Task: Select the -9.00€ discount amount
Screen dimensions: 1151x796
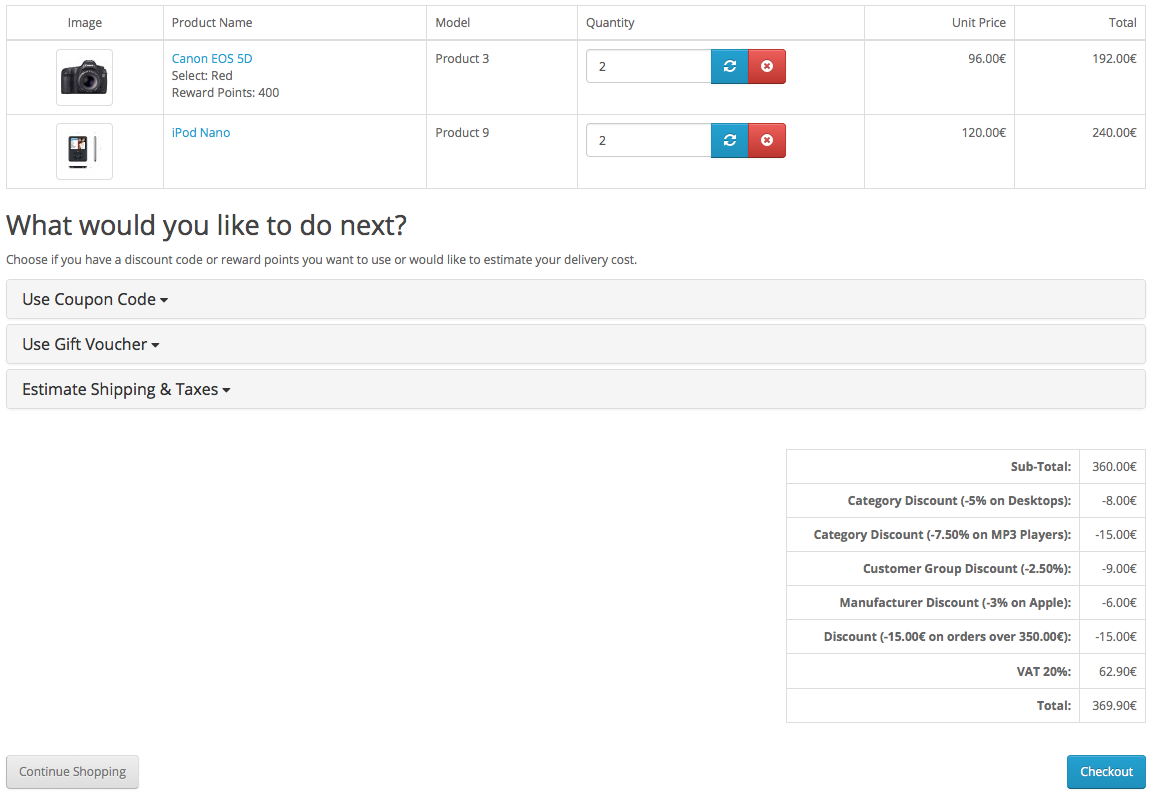Action: click(x=1119, y=568)
